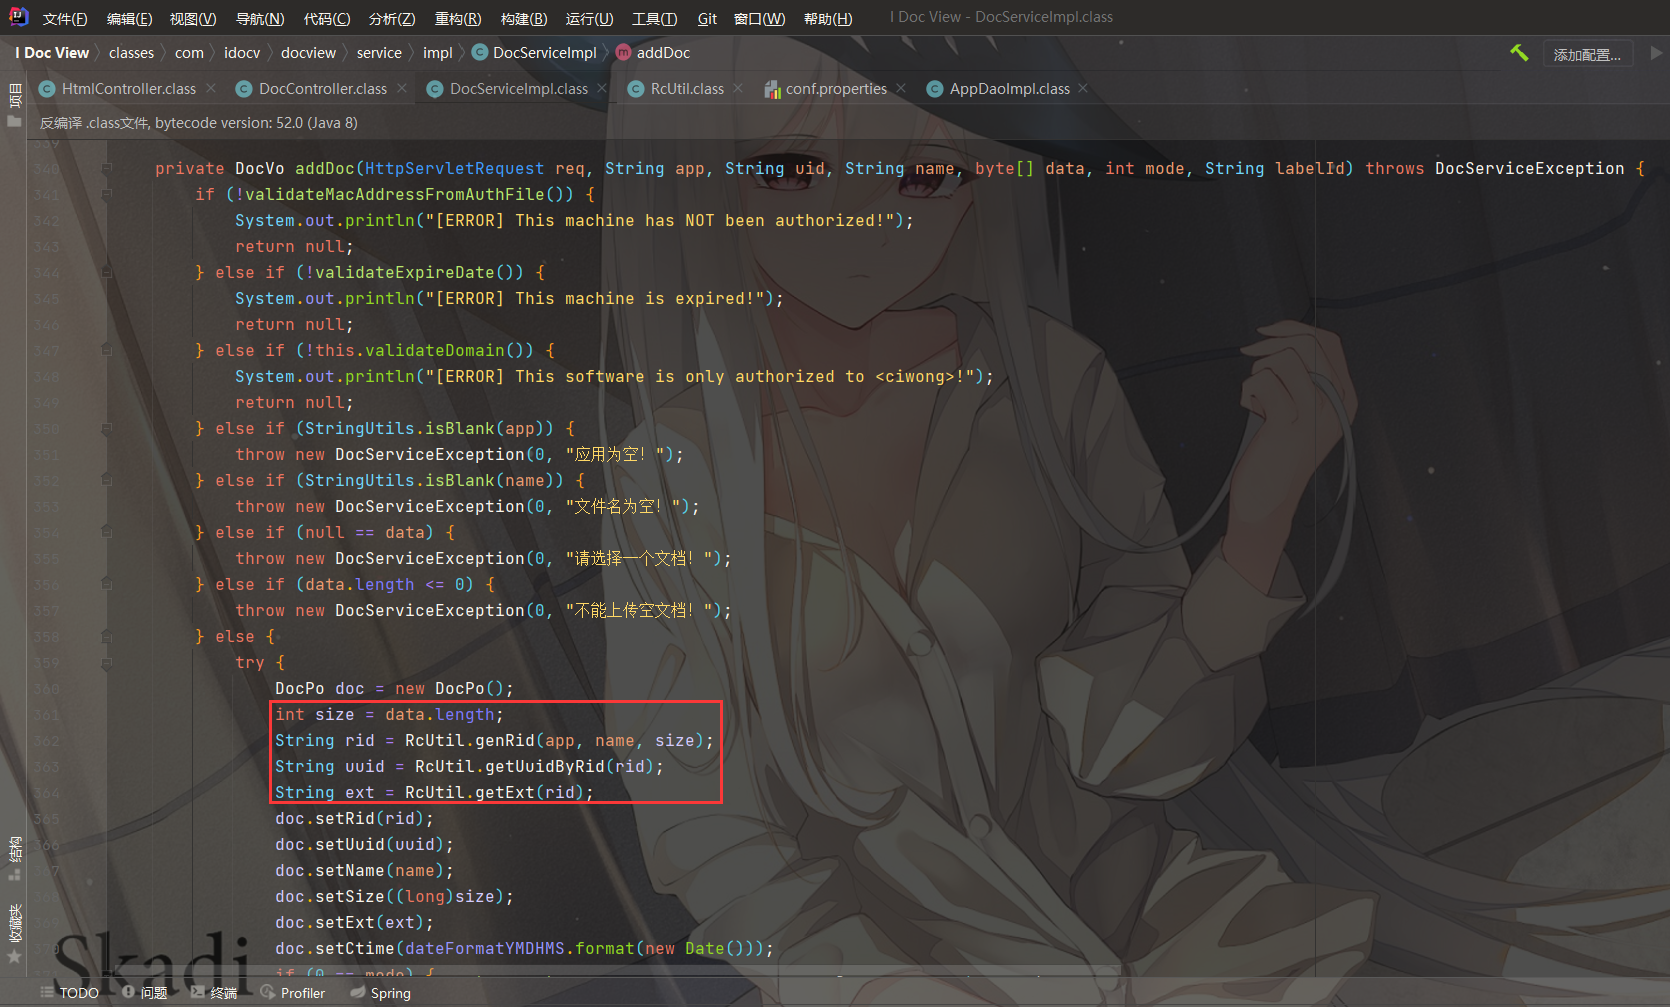
Task: Click the addDoc method icon in the breadcrumb
Action: pos(623,53)
